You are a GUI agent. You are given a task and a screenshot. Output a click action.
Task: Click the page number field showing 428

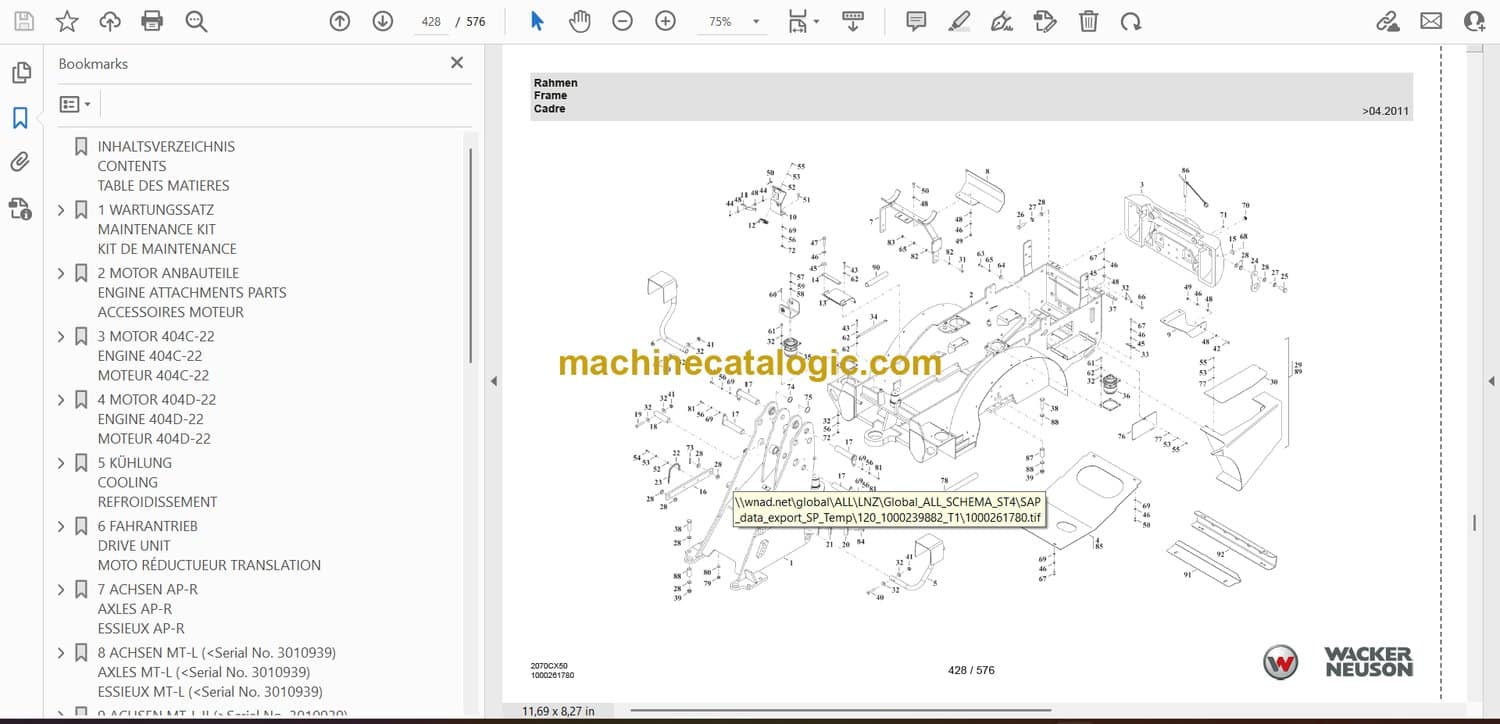(431, 21)
